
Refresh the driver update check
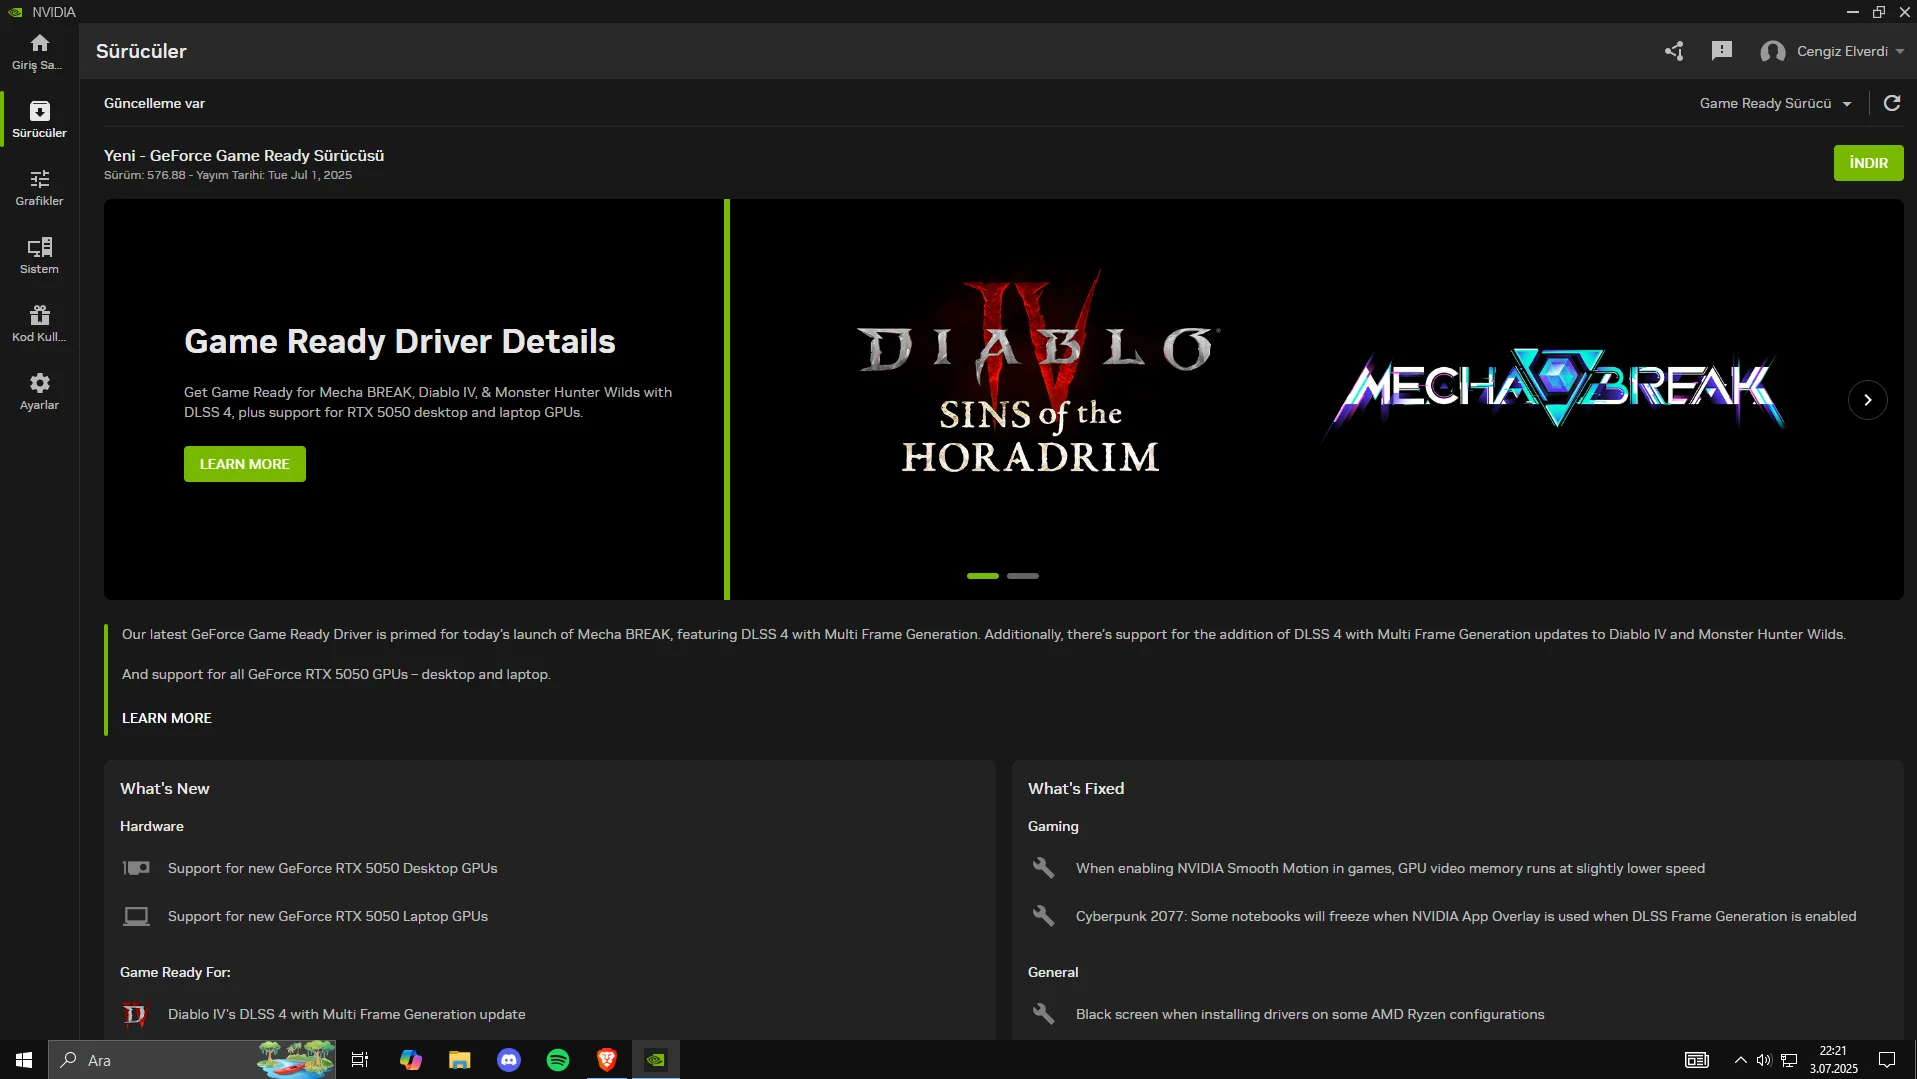tap(1892, 103)
